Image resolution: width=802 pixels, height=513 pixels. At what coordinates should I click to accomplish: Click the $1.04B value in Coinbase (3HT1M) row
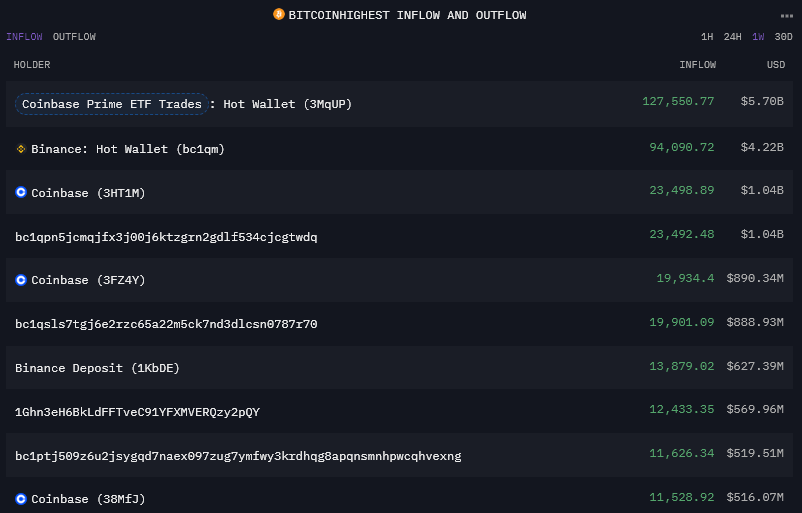762,190
